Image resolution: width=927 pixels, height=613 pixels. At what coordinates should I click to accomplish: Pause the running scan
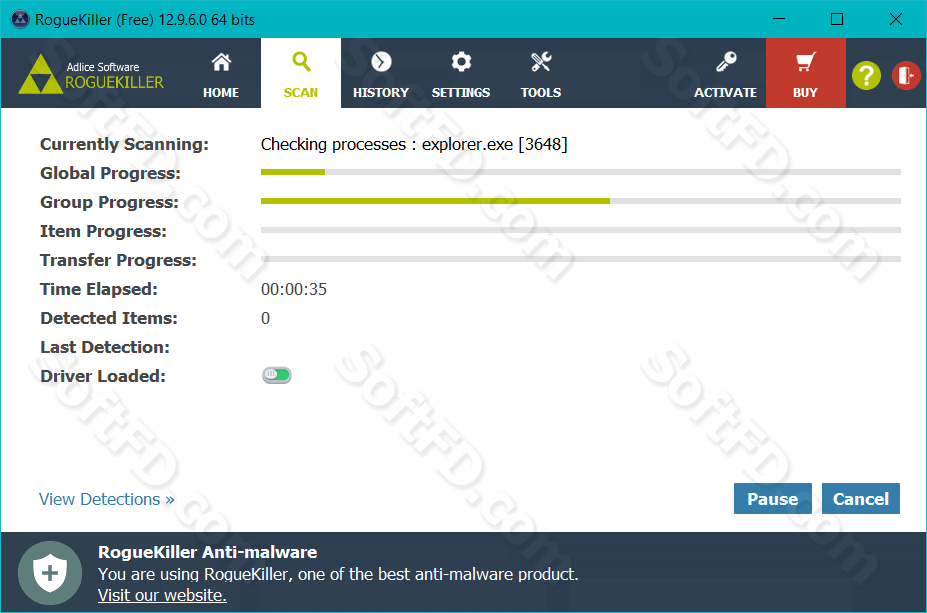pos(773,499)
